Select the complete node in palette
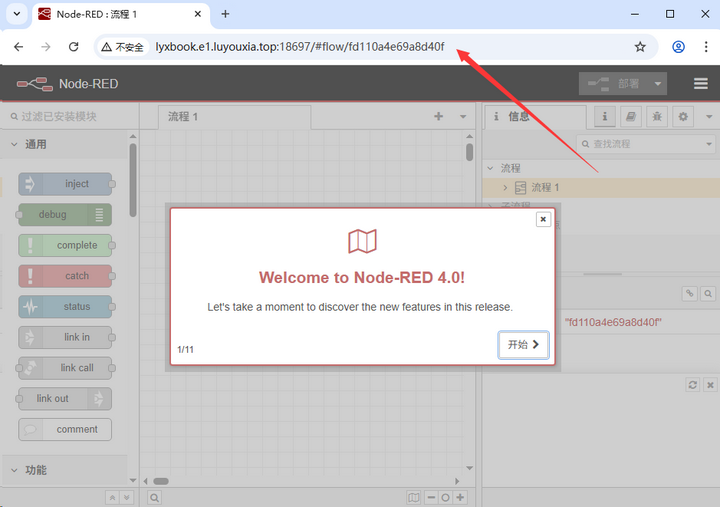 coord(66,246)
